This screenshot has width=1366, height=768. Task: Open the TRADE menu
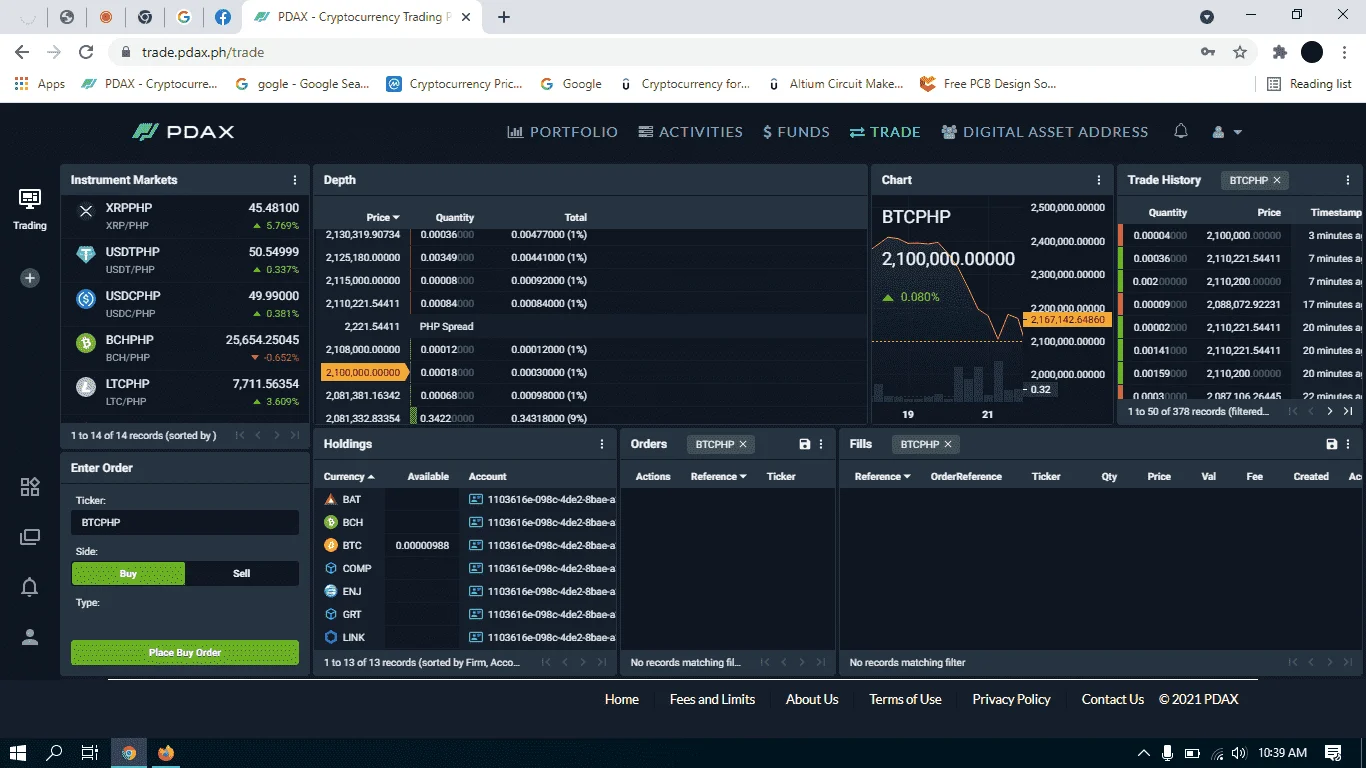885,131
